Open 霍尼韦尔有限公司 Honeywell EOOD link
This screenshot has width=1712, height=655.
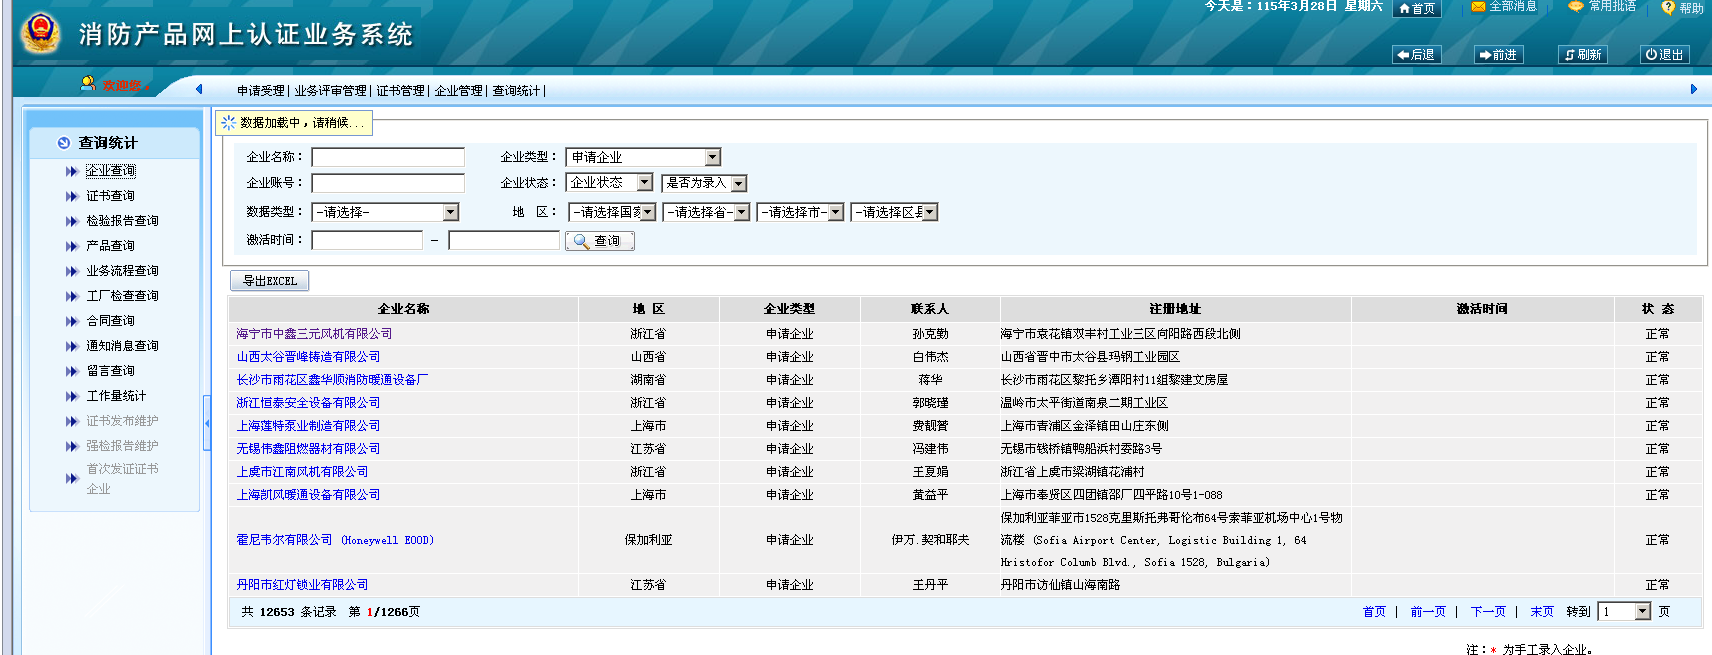[x=335, y=540]
